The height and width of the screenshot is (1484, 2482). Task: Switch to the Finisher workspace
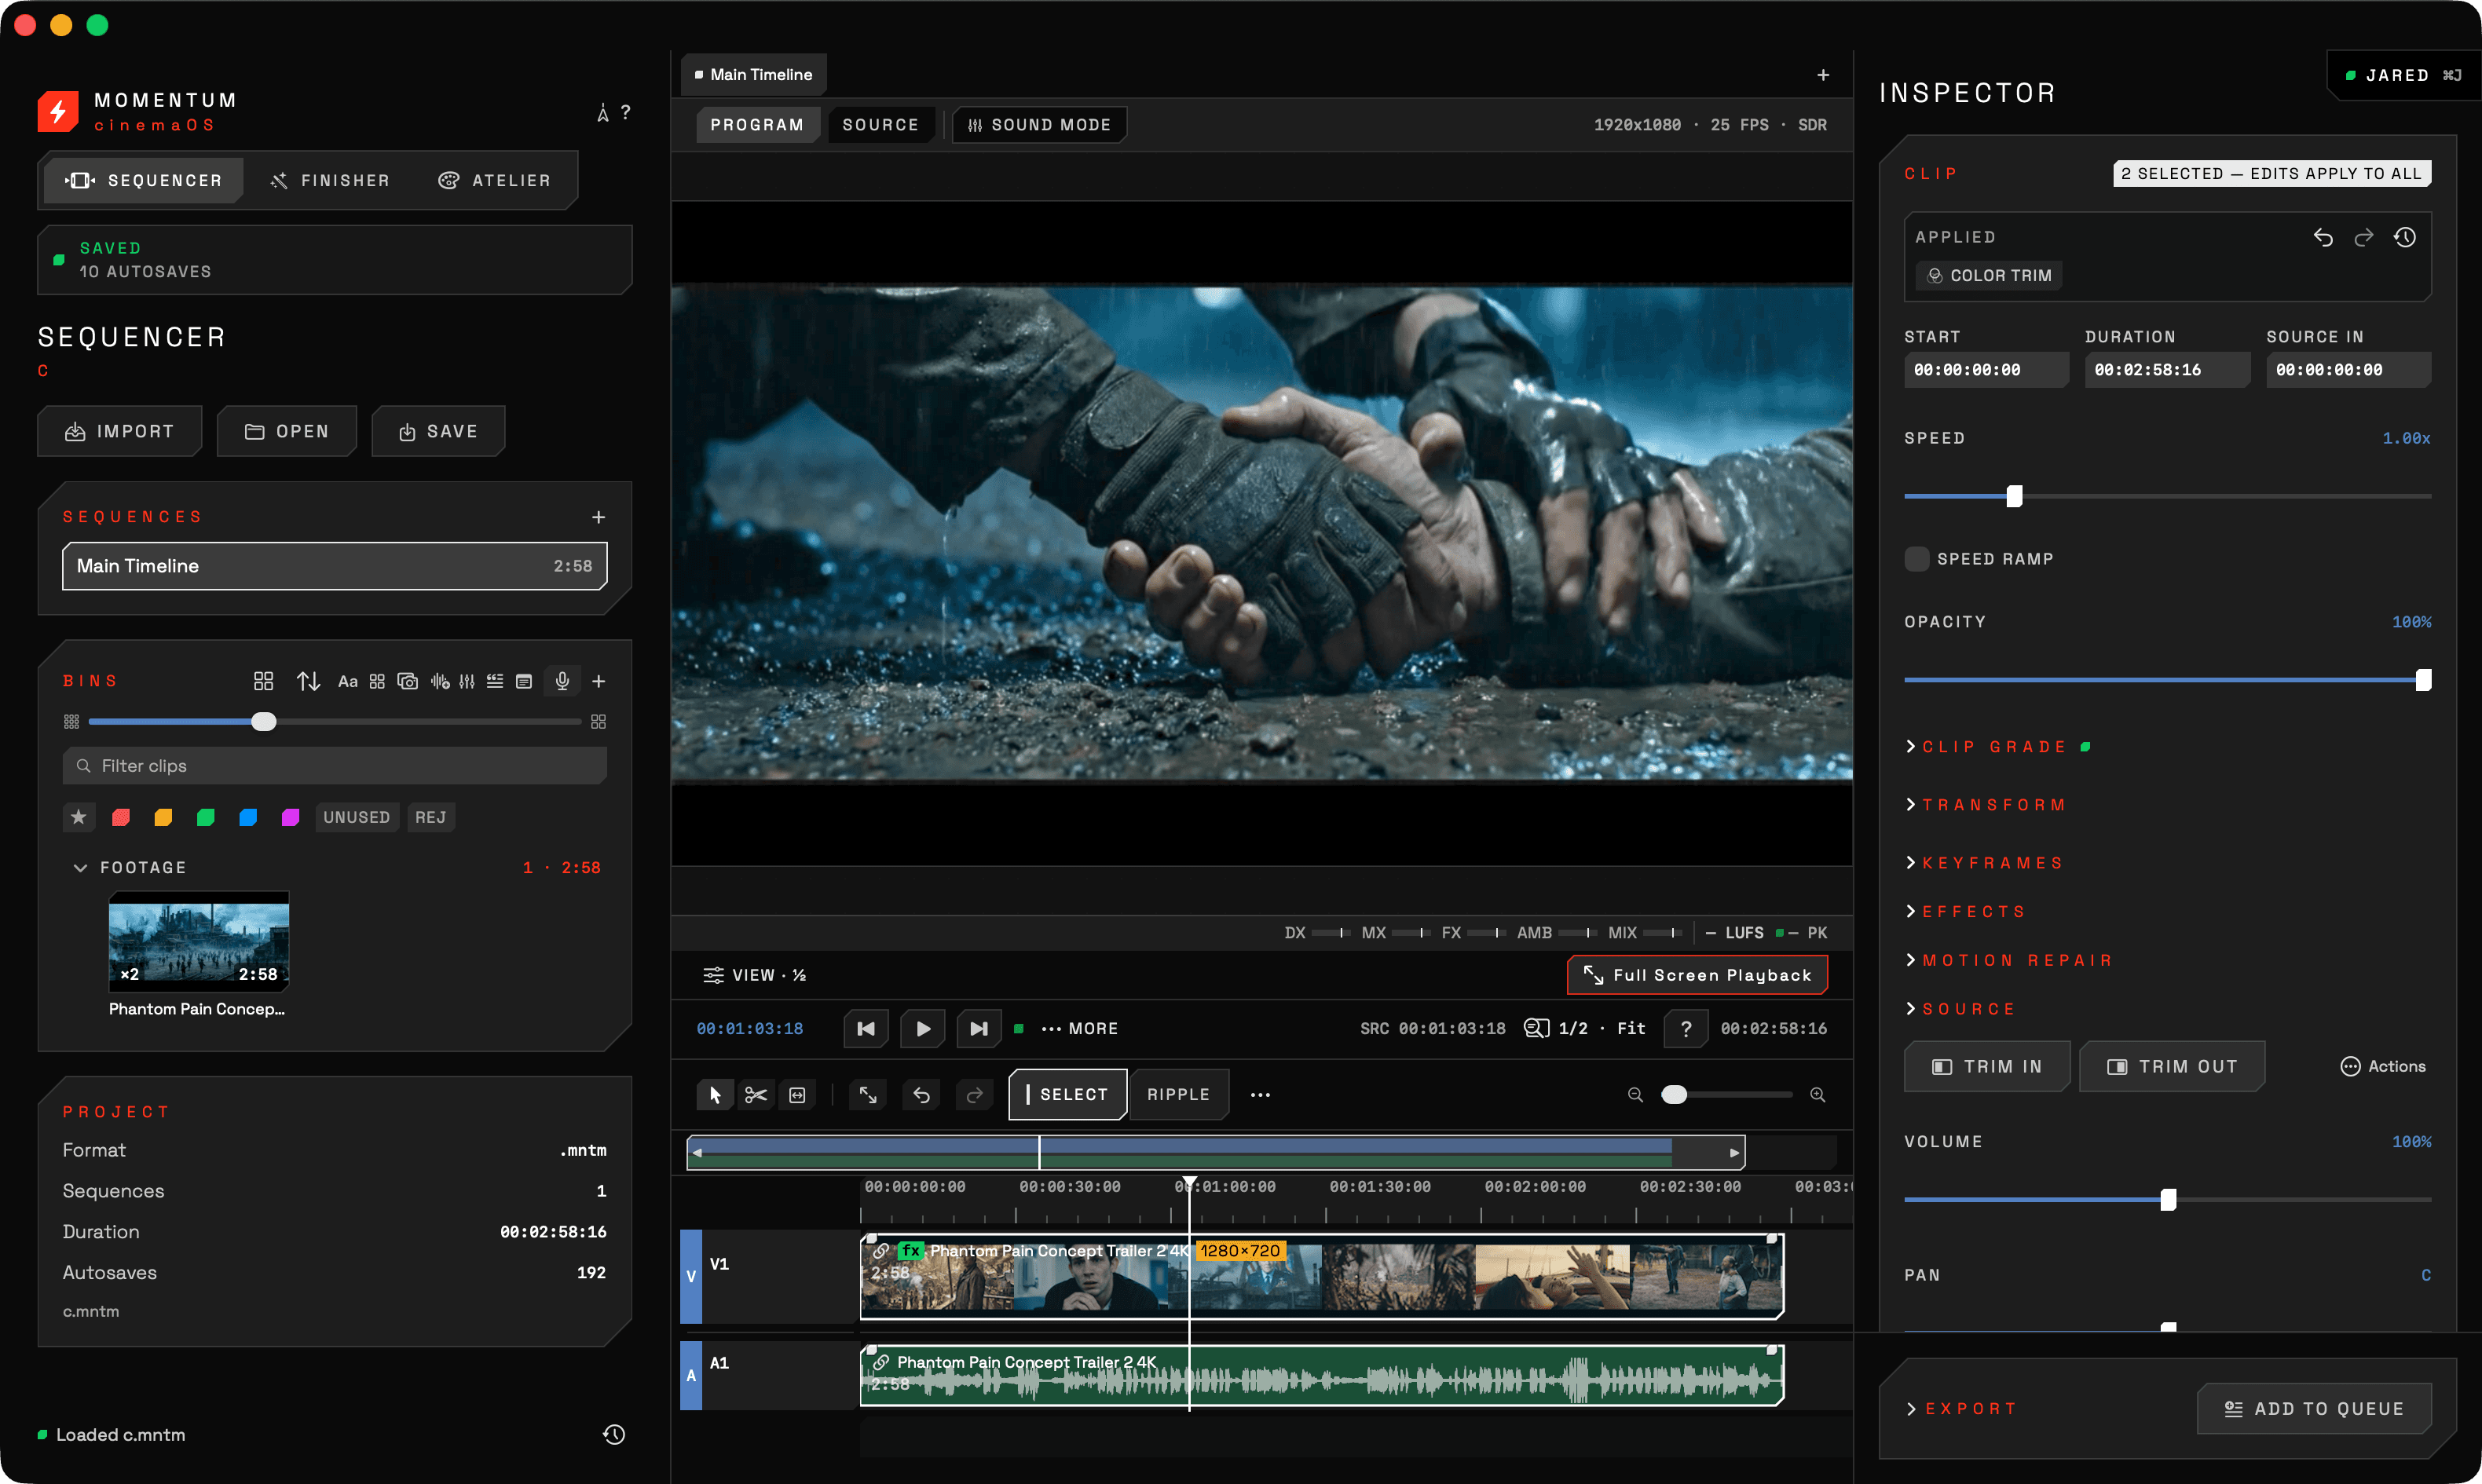(x=330, y=180)
